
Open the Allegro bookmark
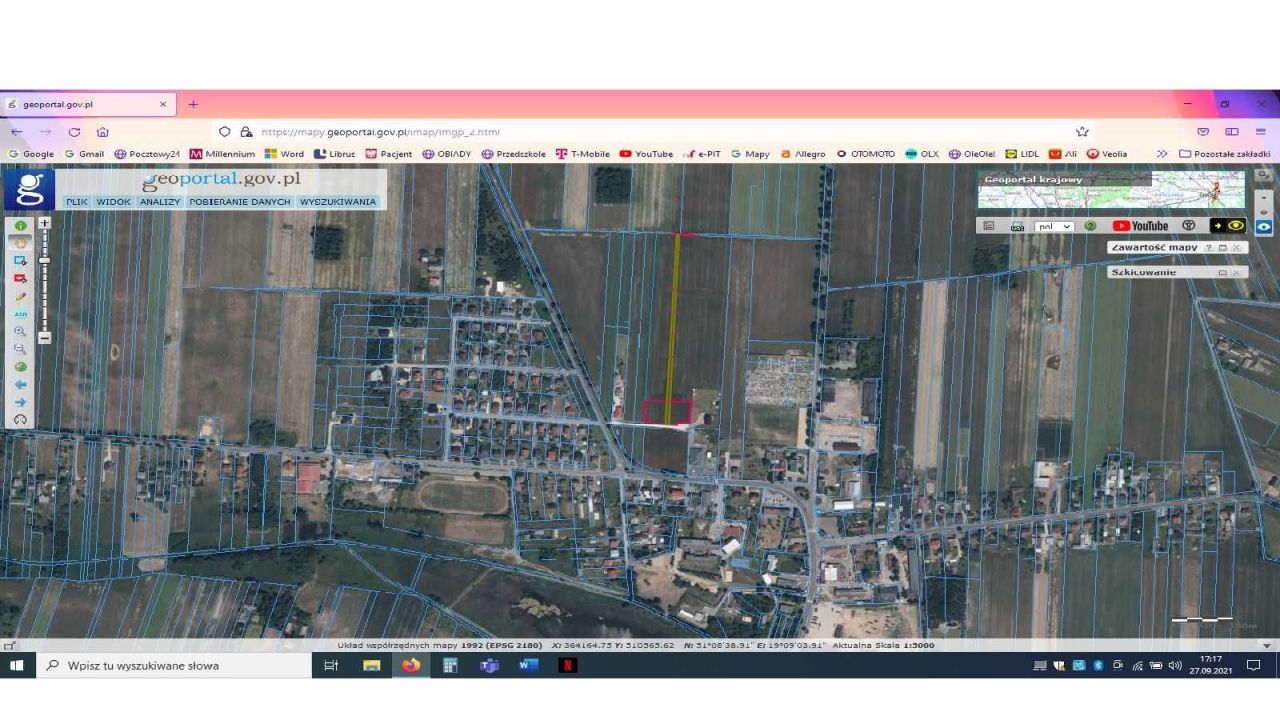pyautogui.click(x=803, y=154)
